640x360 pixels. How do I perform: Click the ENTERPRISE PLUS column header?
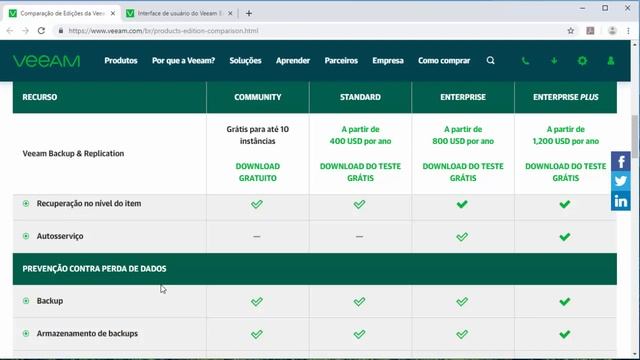pyautogui.click(x=566, y=97)
